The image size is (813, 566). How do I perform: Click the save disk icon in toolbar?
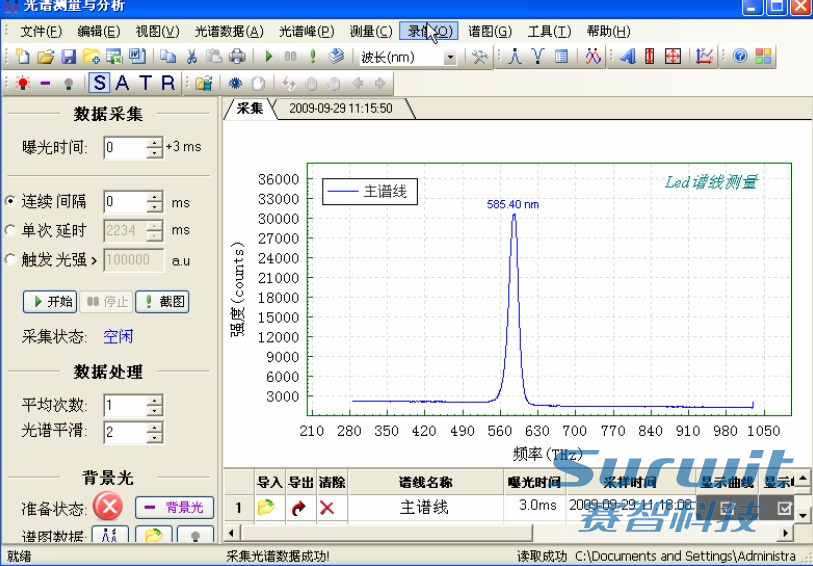(69, 57)
